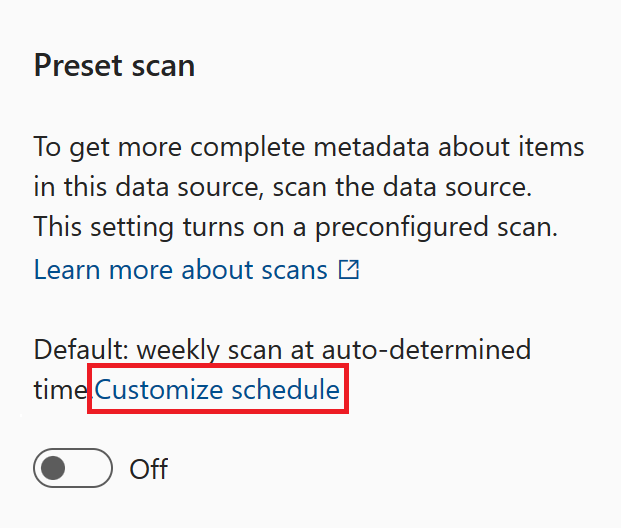
Task: Click the red-highlighted Customize schedule text
Action: point(217,389)
